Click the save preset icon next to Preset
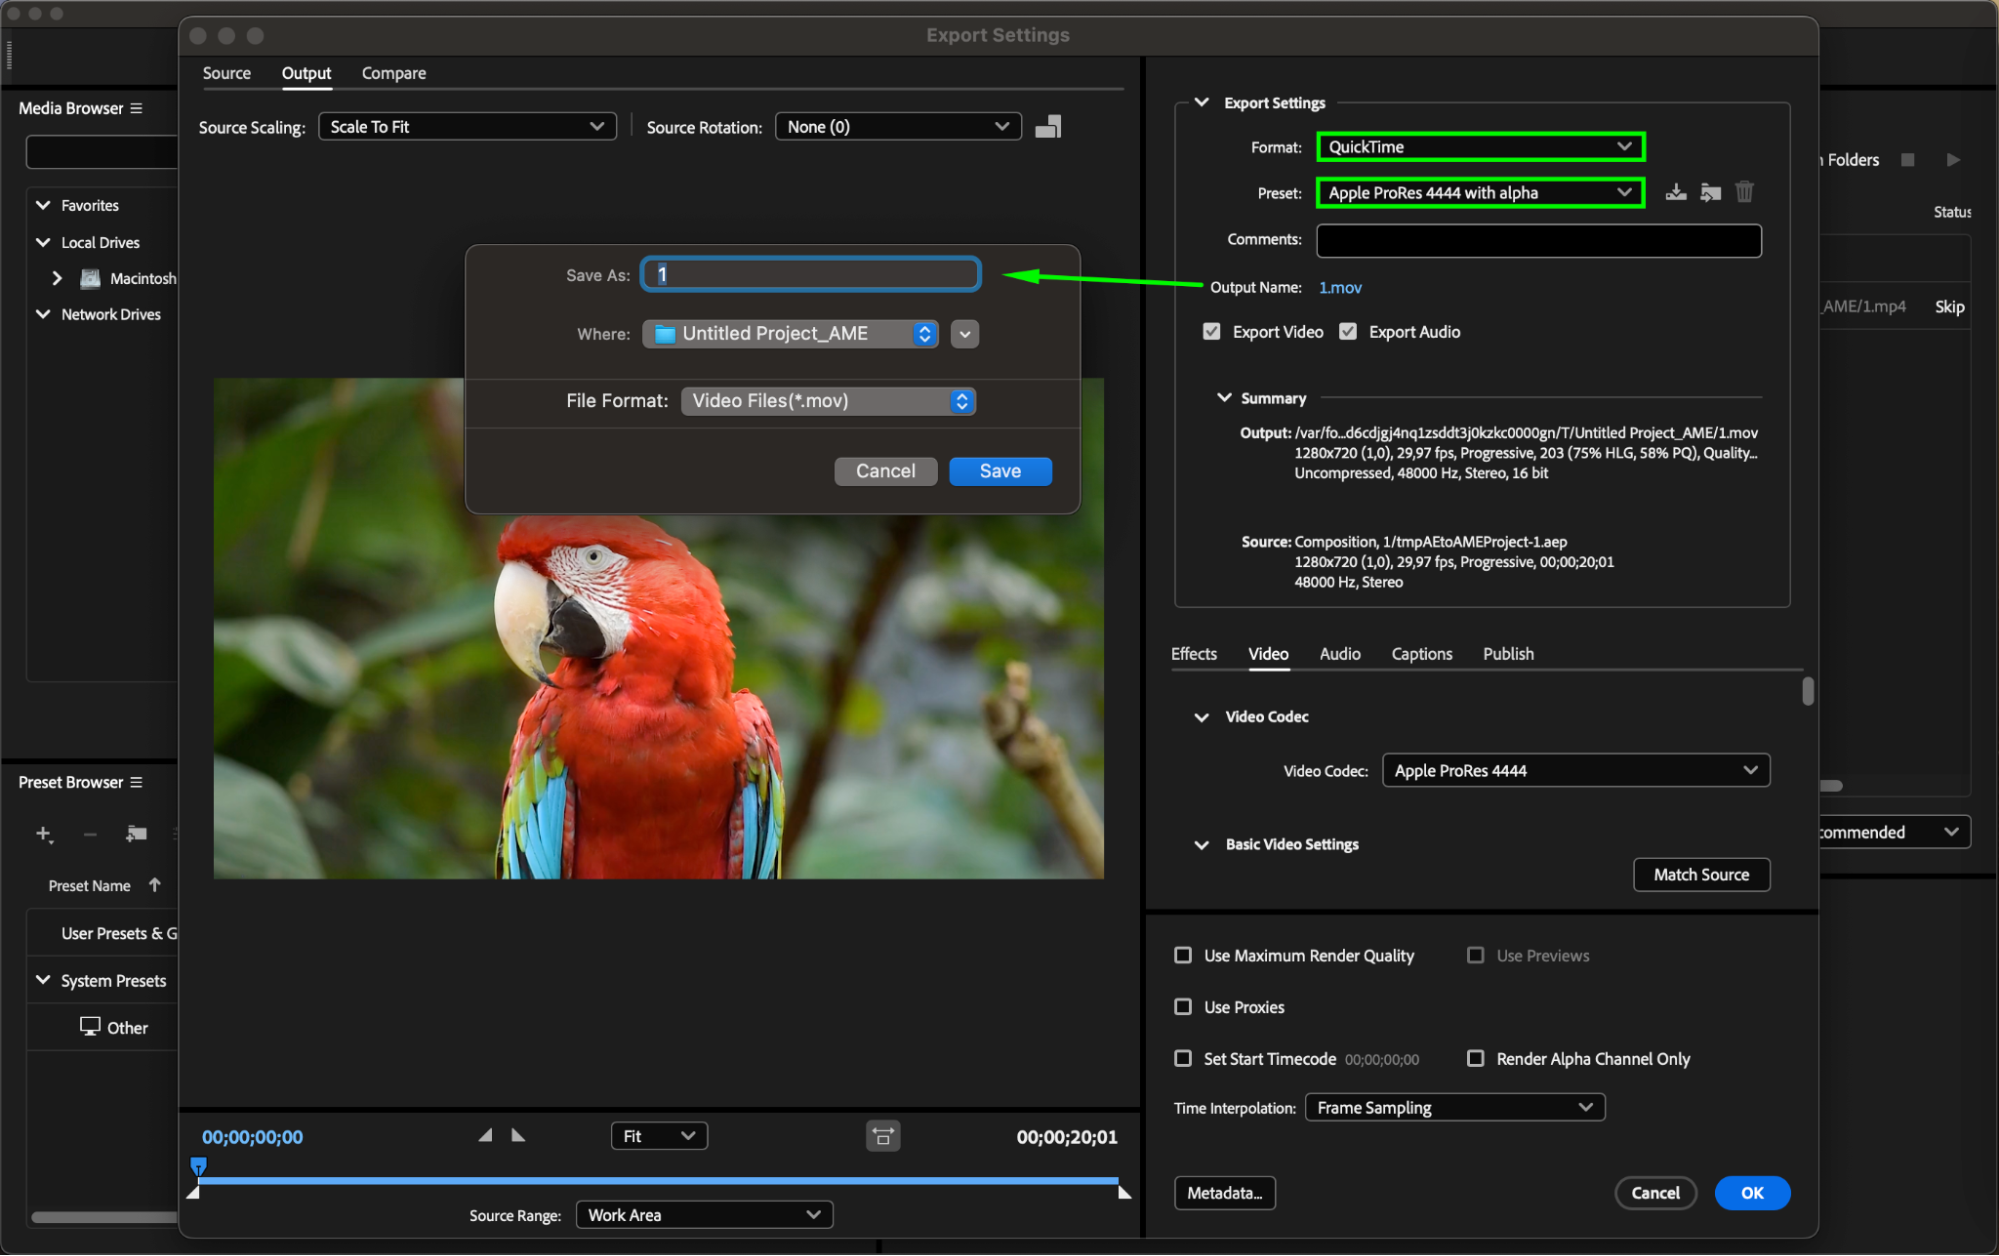 [x=1676, y=192]
